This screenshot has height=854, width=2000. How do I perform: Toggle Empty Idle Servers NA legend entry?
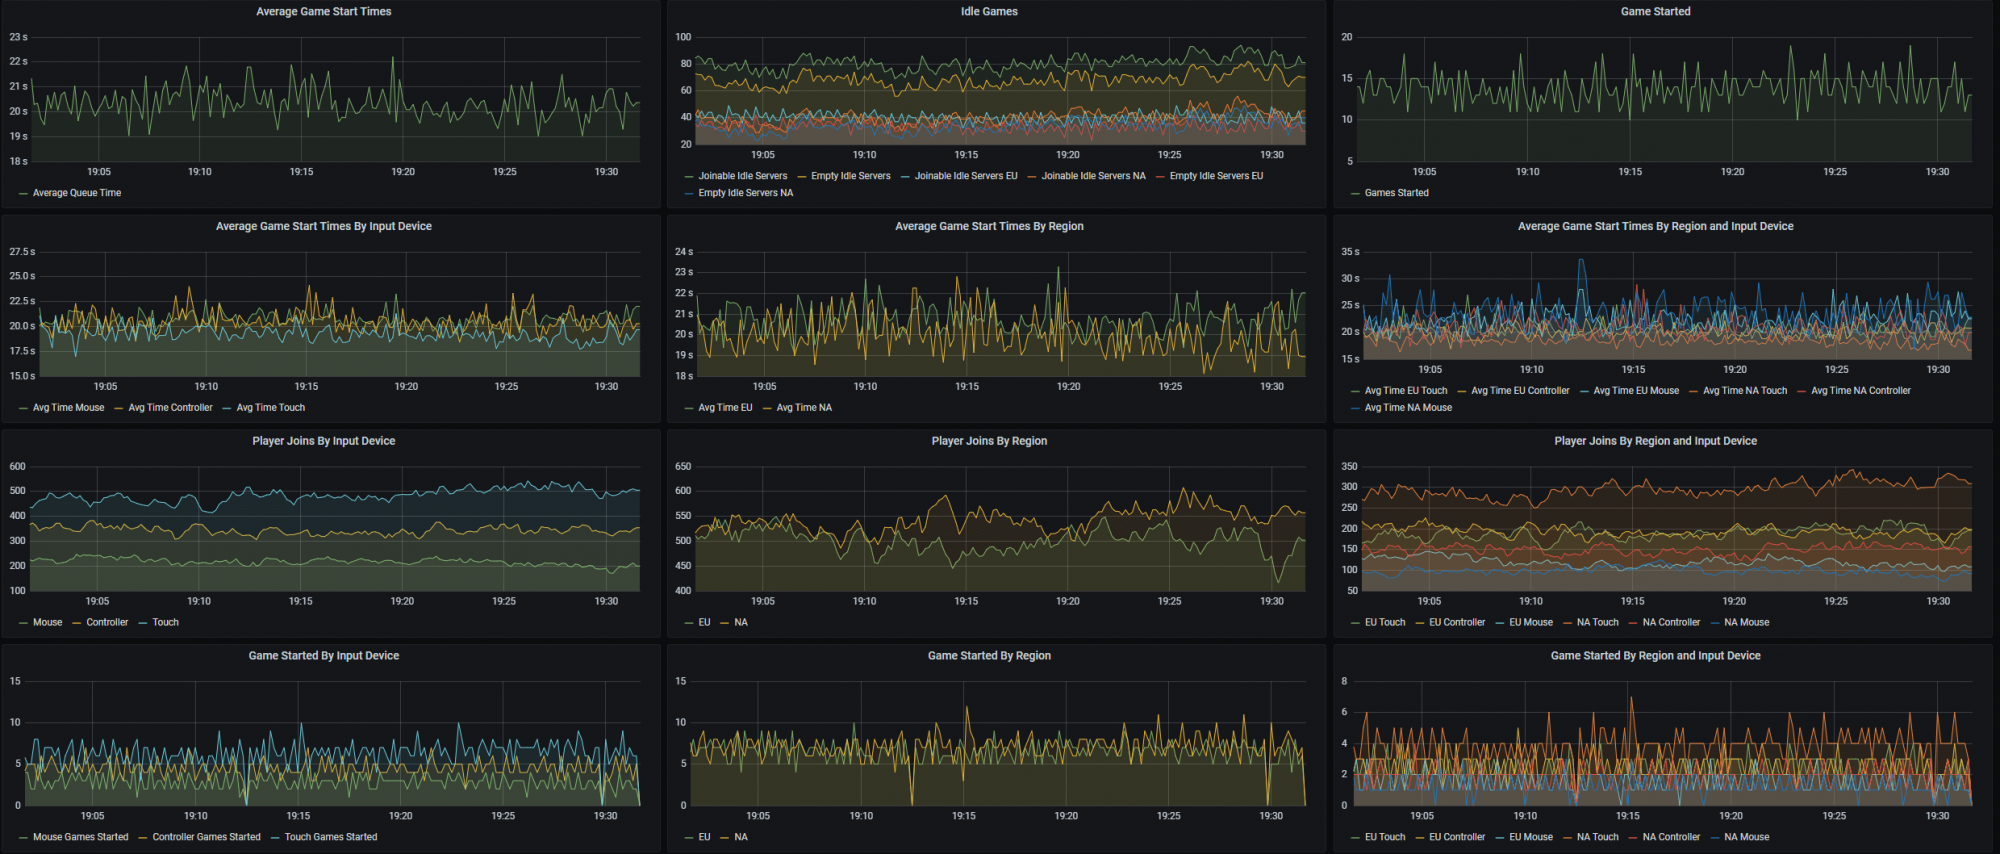pos(745,193)
